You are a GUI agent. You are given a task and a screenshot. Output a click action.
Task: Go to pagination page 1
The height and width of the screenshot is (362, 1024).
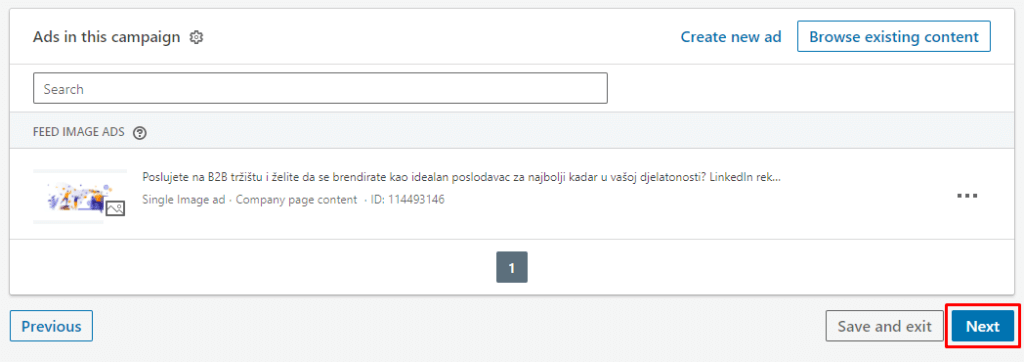(512, 267)
